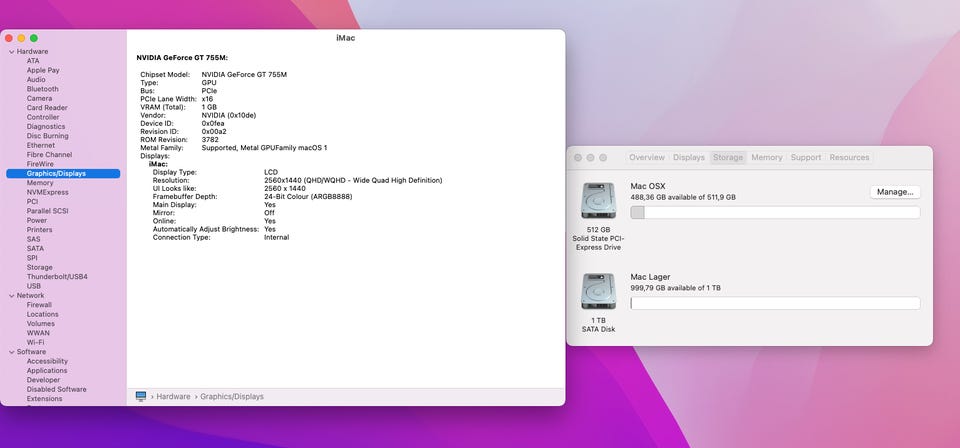Click the Metal Family value text
Screen dimensions: 960x448
point(264,148)
